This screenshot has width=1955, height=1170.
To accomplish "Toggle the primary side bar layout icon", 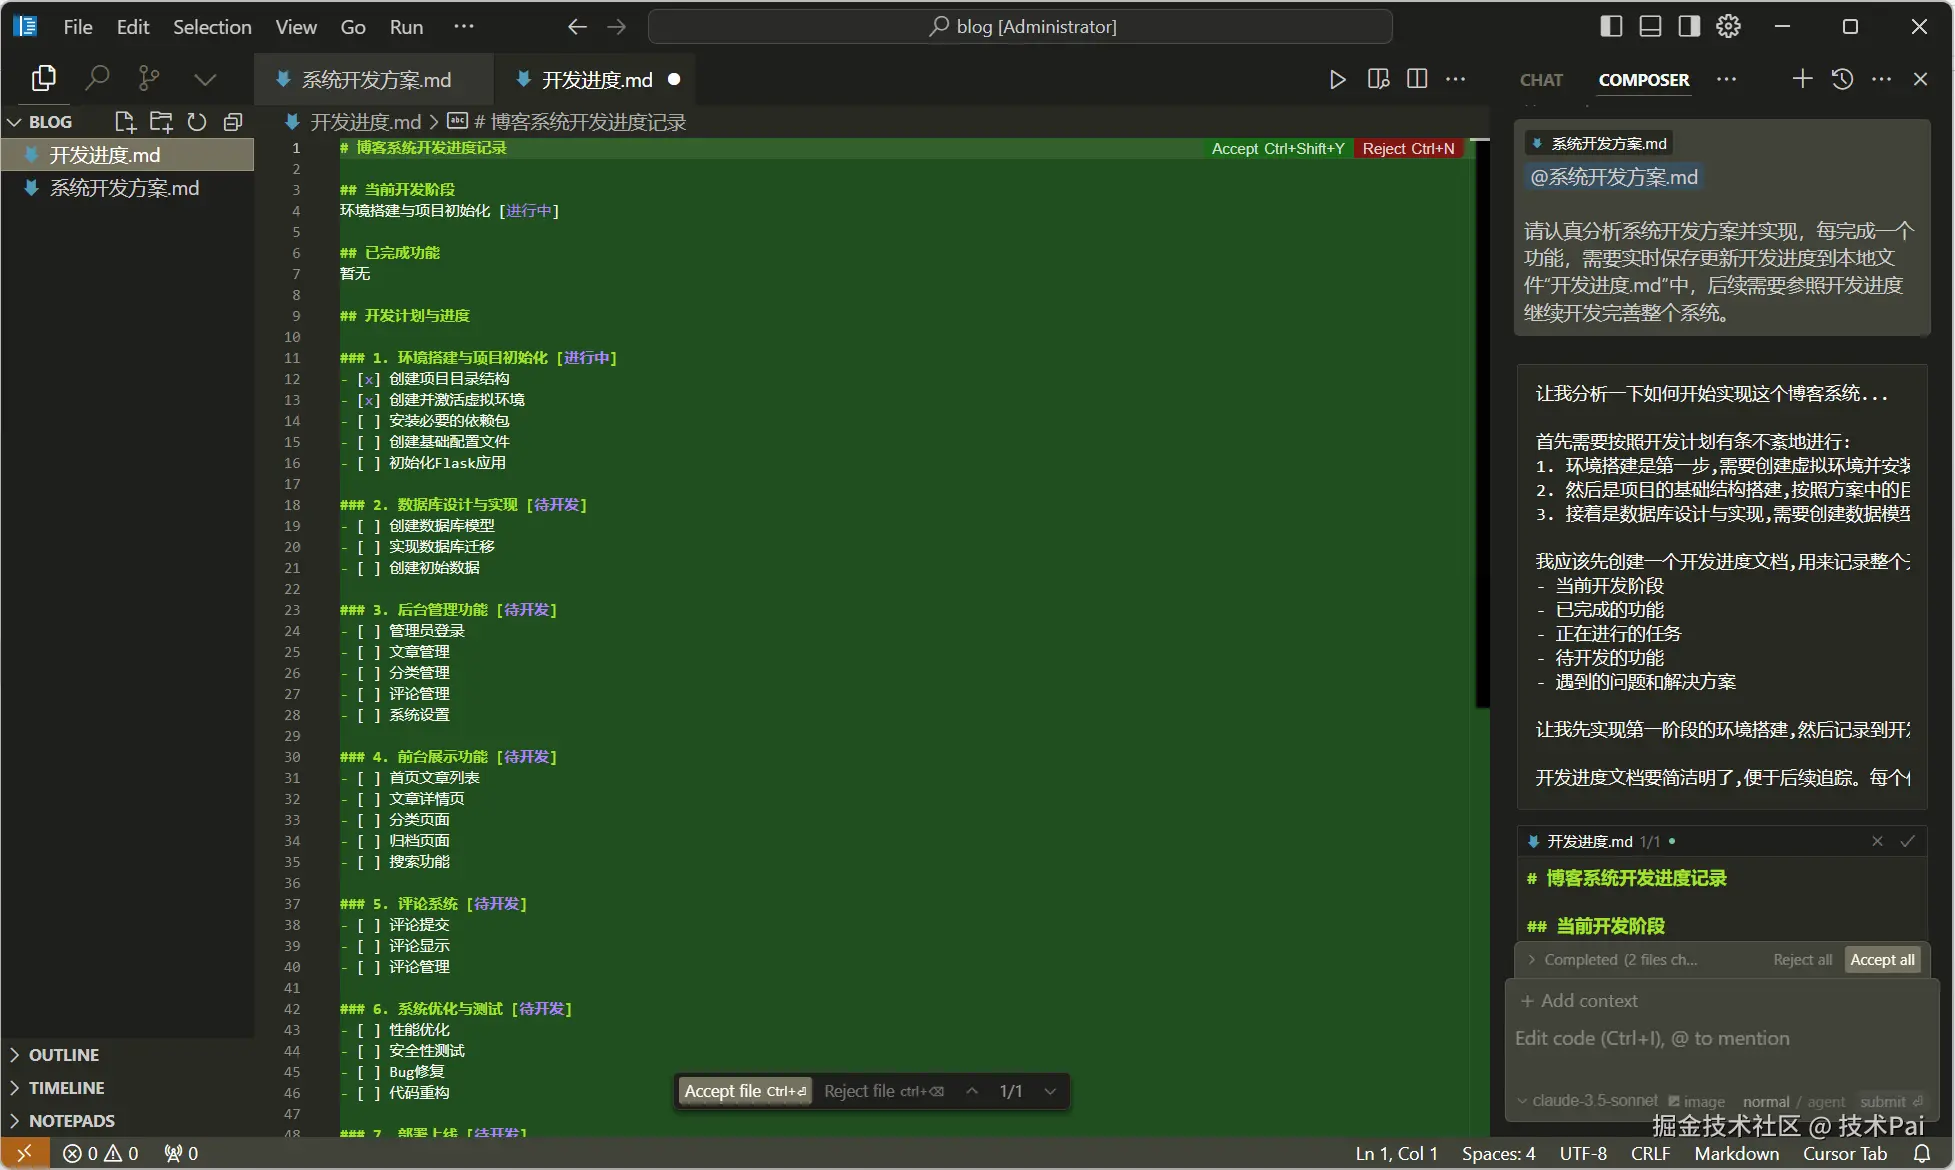I will 1611,27.
